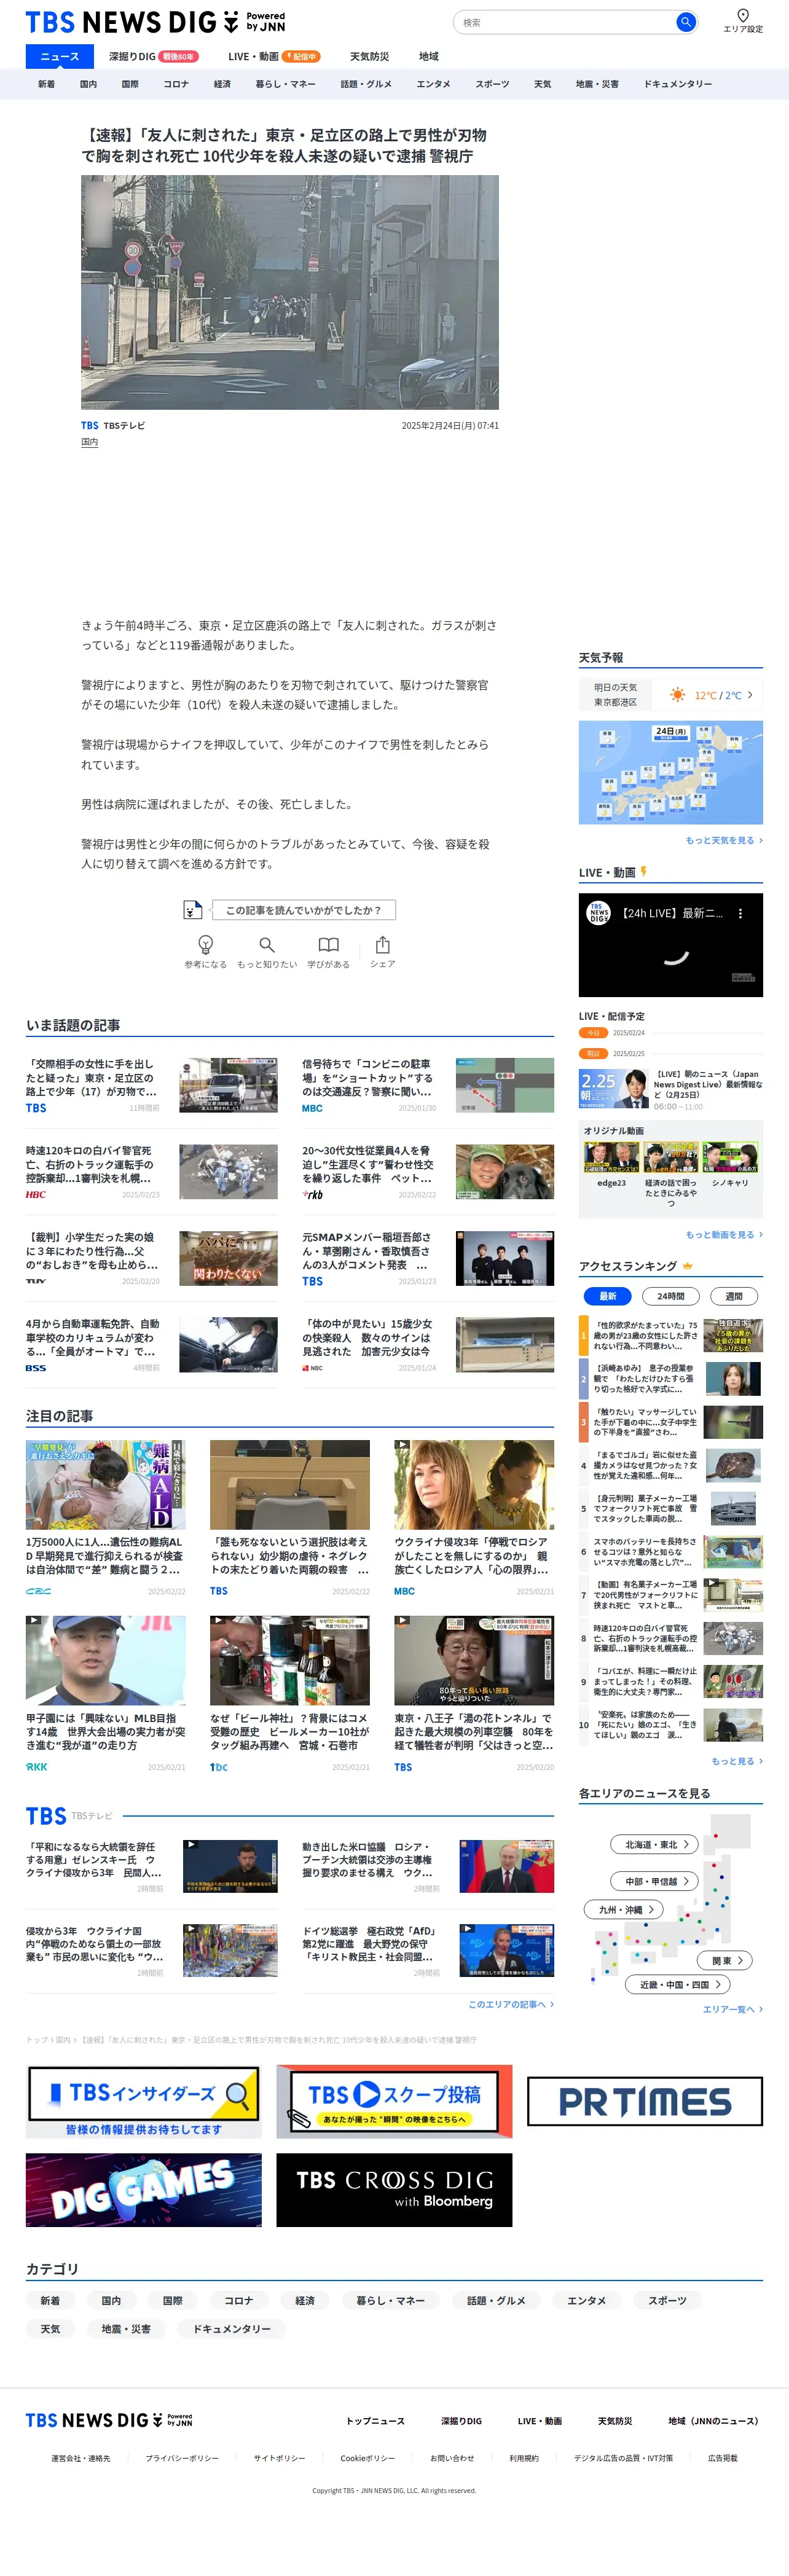Select 関東 region
The image size is (789, 2576).
point(726,1960)
